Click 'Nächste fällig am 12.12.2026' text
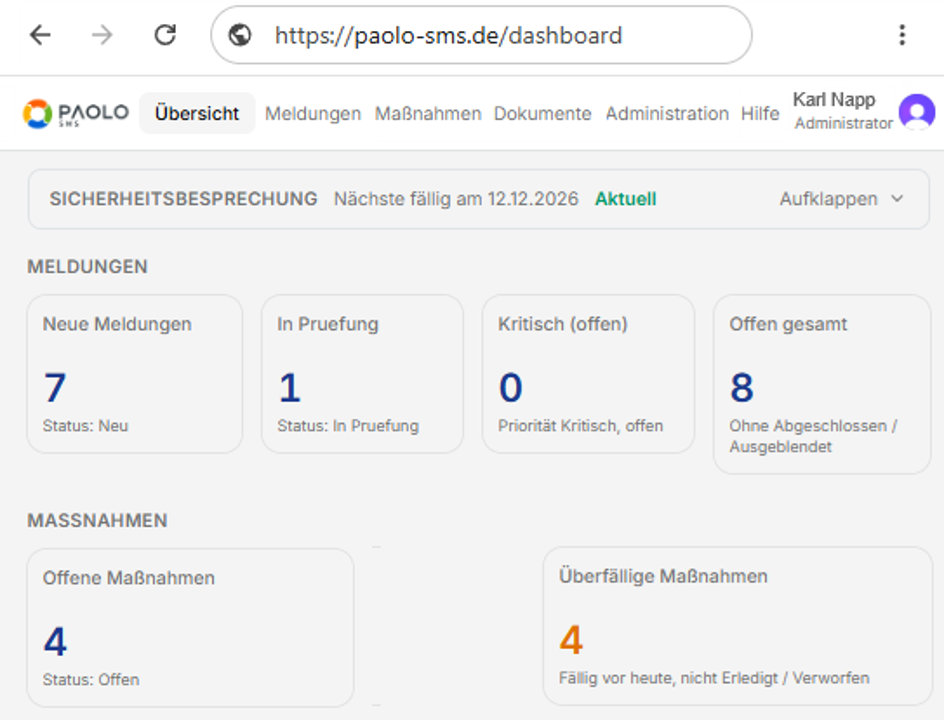This screenshot has height=720, width=944. 456,199
